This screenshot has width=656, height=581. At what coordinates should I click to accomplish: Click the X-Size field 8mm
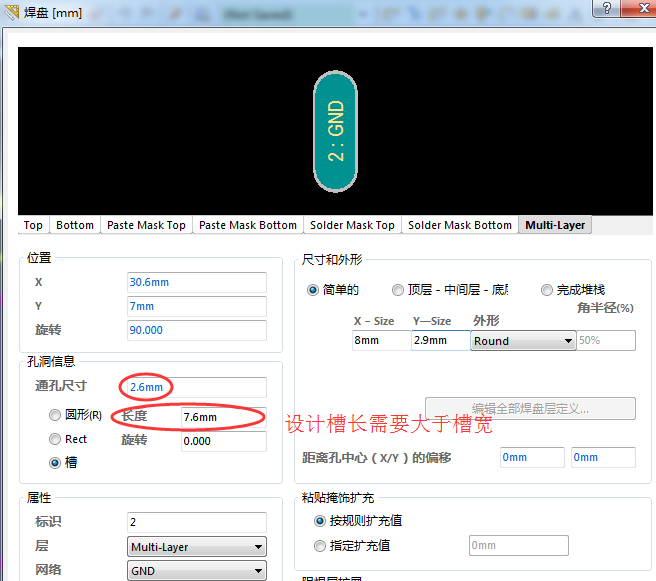pos(382,340)
